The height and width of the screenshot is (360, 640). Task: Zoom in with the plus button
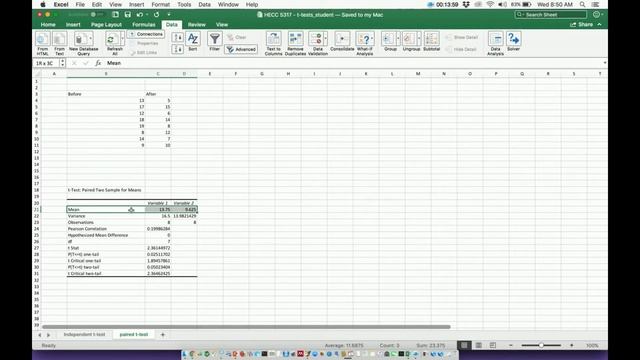(571, 345)
